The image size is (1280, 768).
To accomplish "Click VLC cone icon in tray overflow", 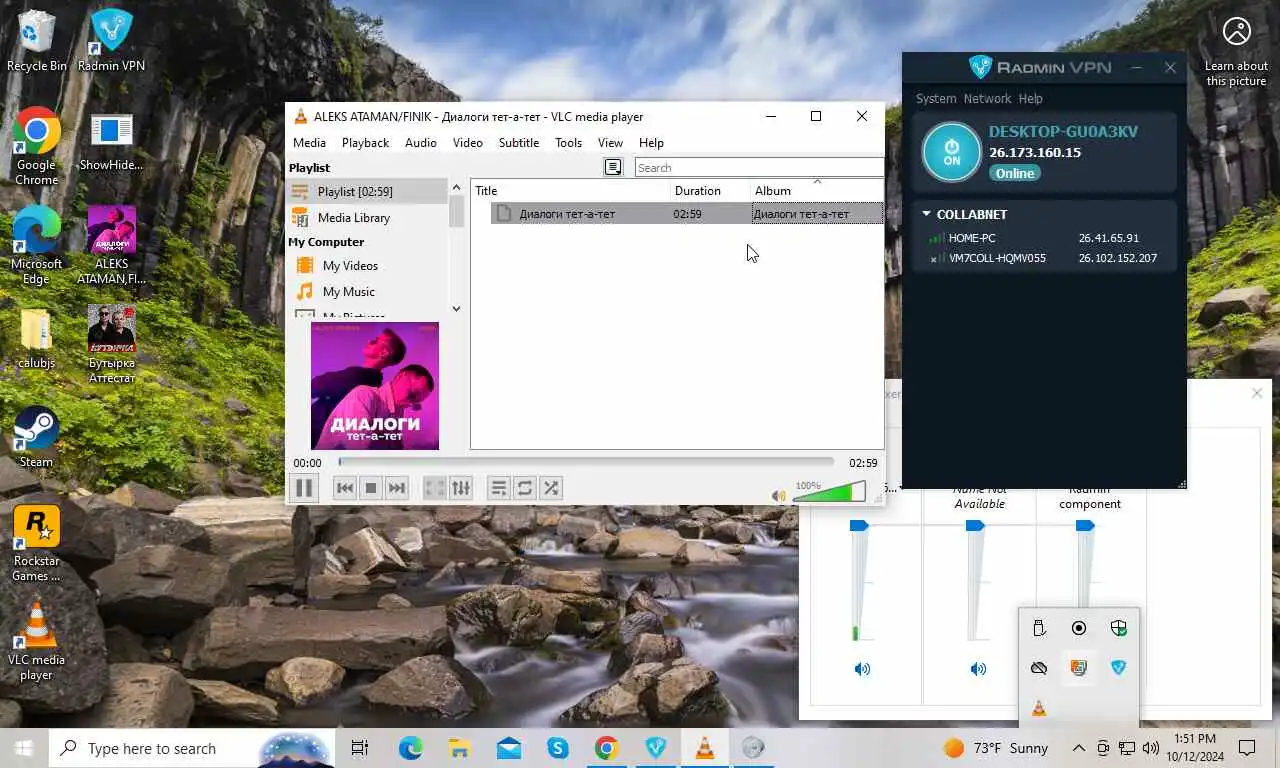I will click(x=1039, y=708).
